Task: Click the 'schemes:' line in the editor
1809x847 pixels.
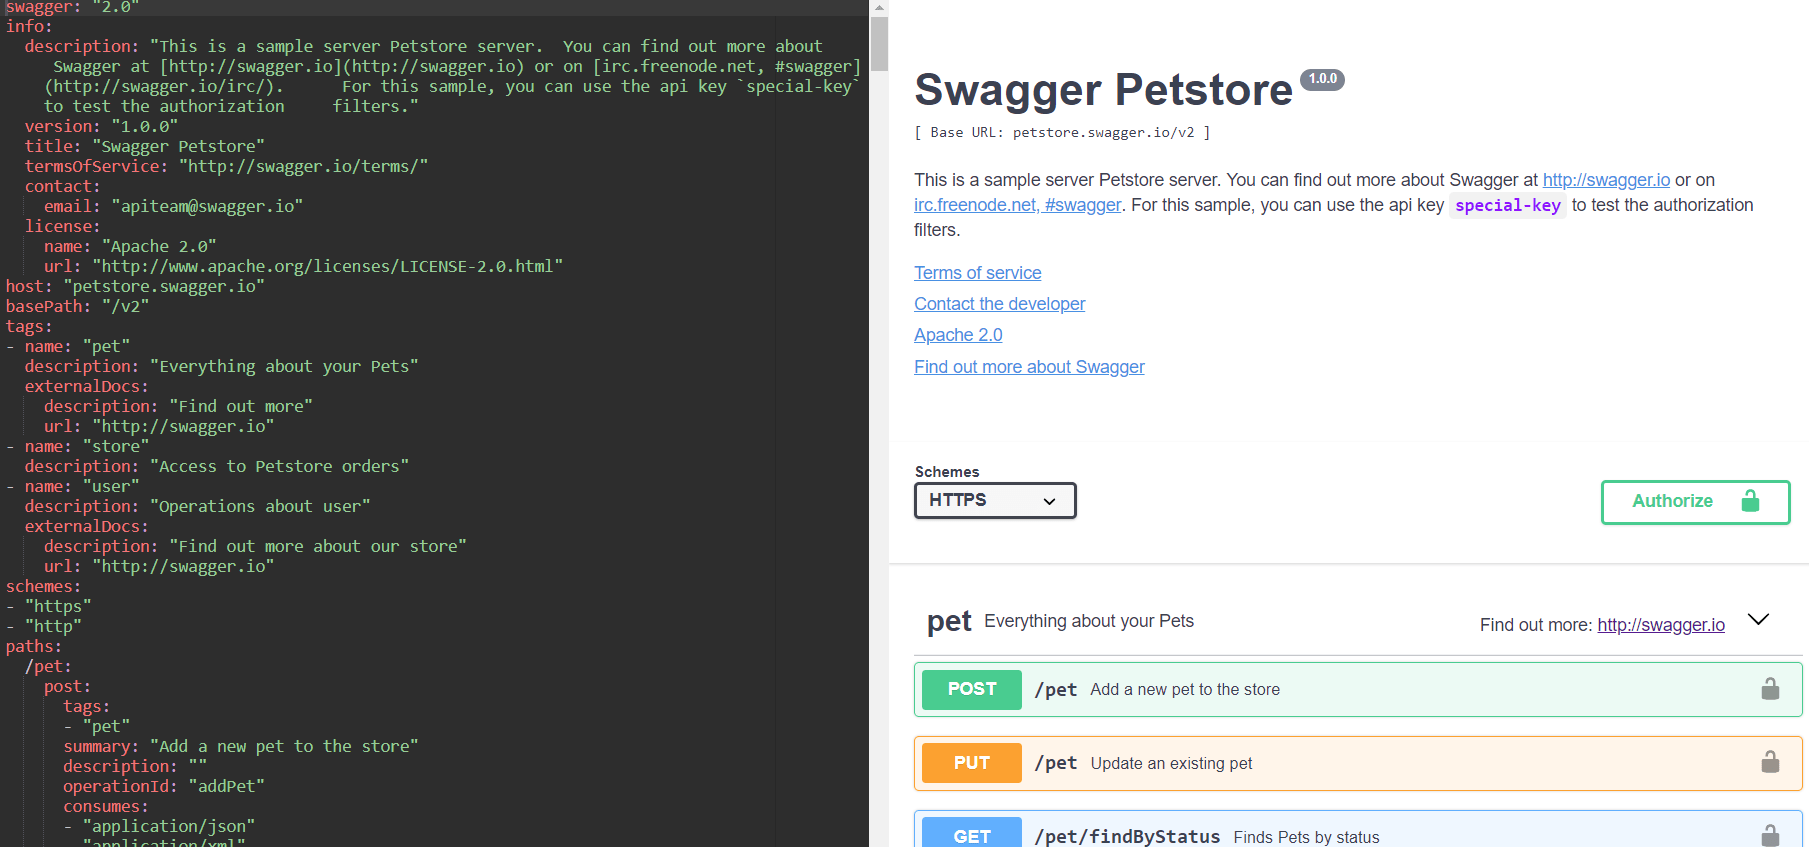Action: point(43,586)
